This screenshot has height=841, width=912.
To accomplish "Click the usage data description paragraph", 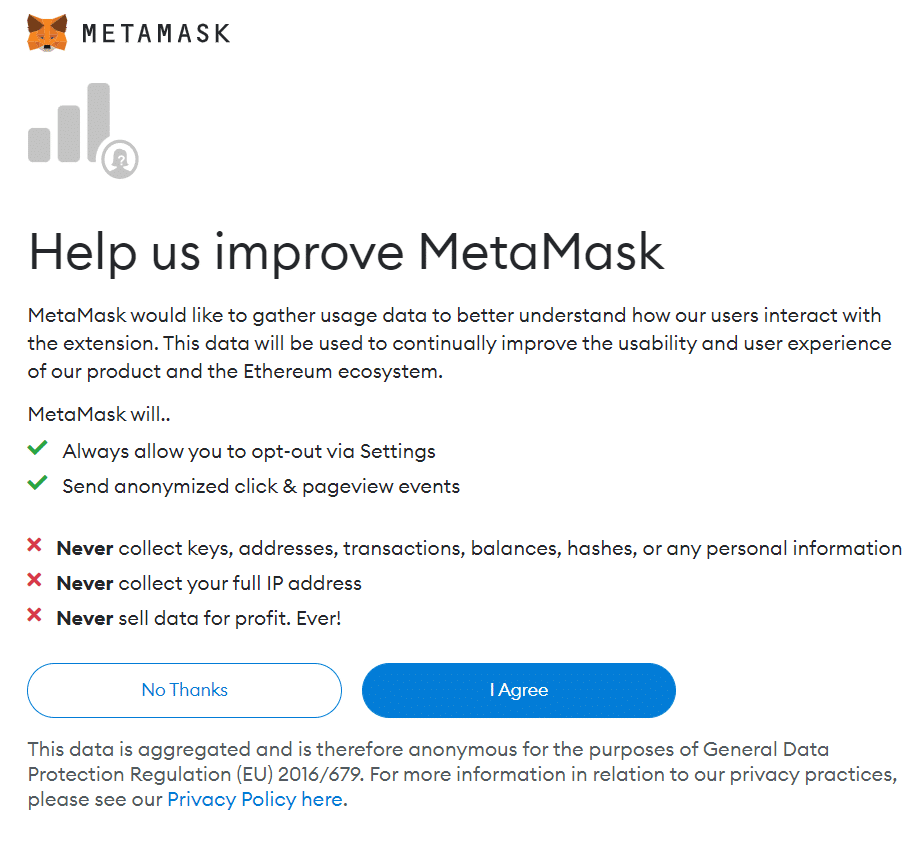I will (x=455, y=343).
